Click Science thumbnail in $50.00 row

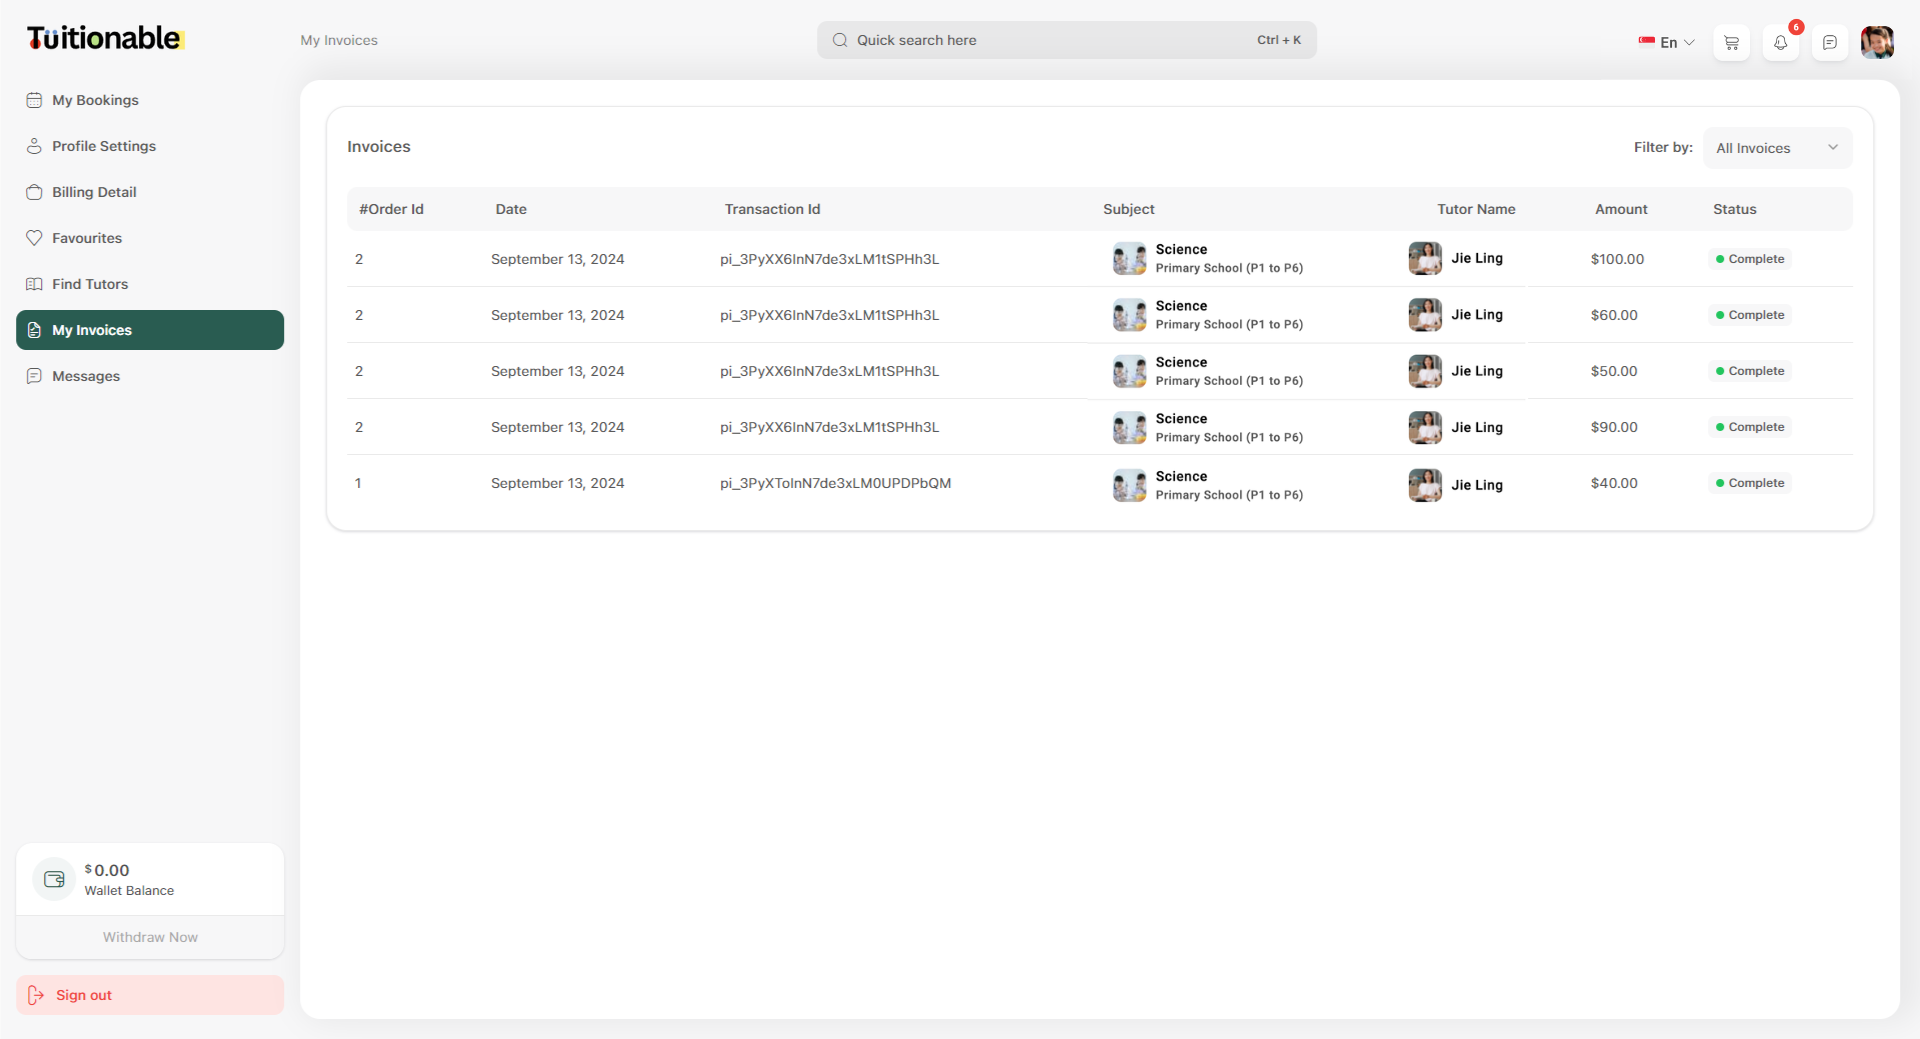point(1129,371)
